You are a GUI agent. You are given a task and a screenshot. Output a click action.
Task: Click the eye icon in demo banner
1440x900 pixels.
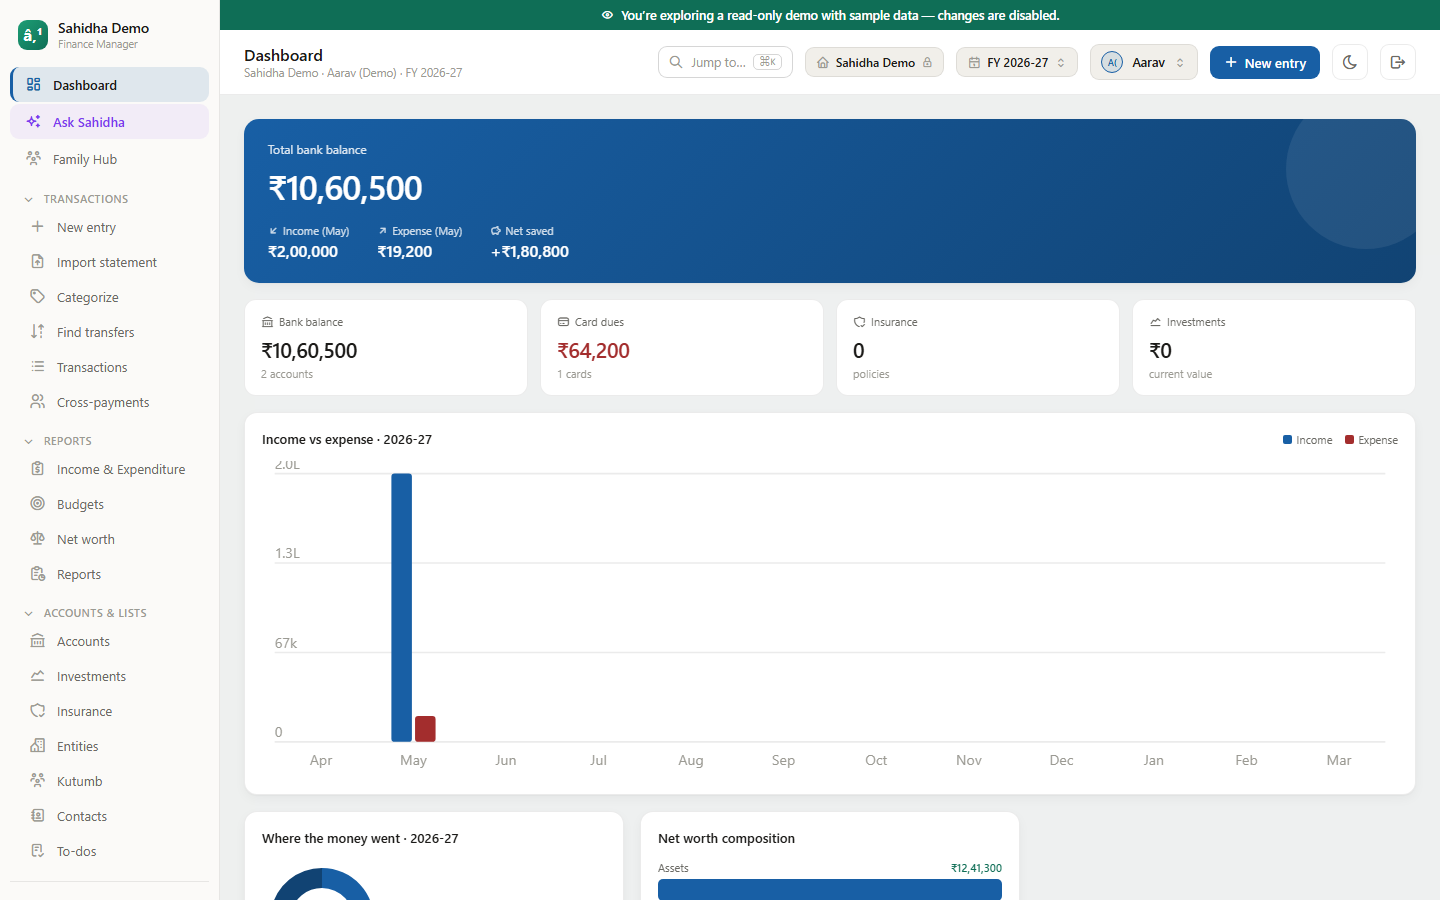[x=607, y=15]
